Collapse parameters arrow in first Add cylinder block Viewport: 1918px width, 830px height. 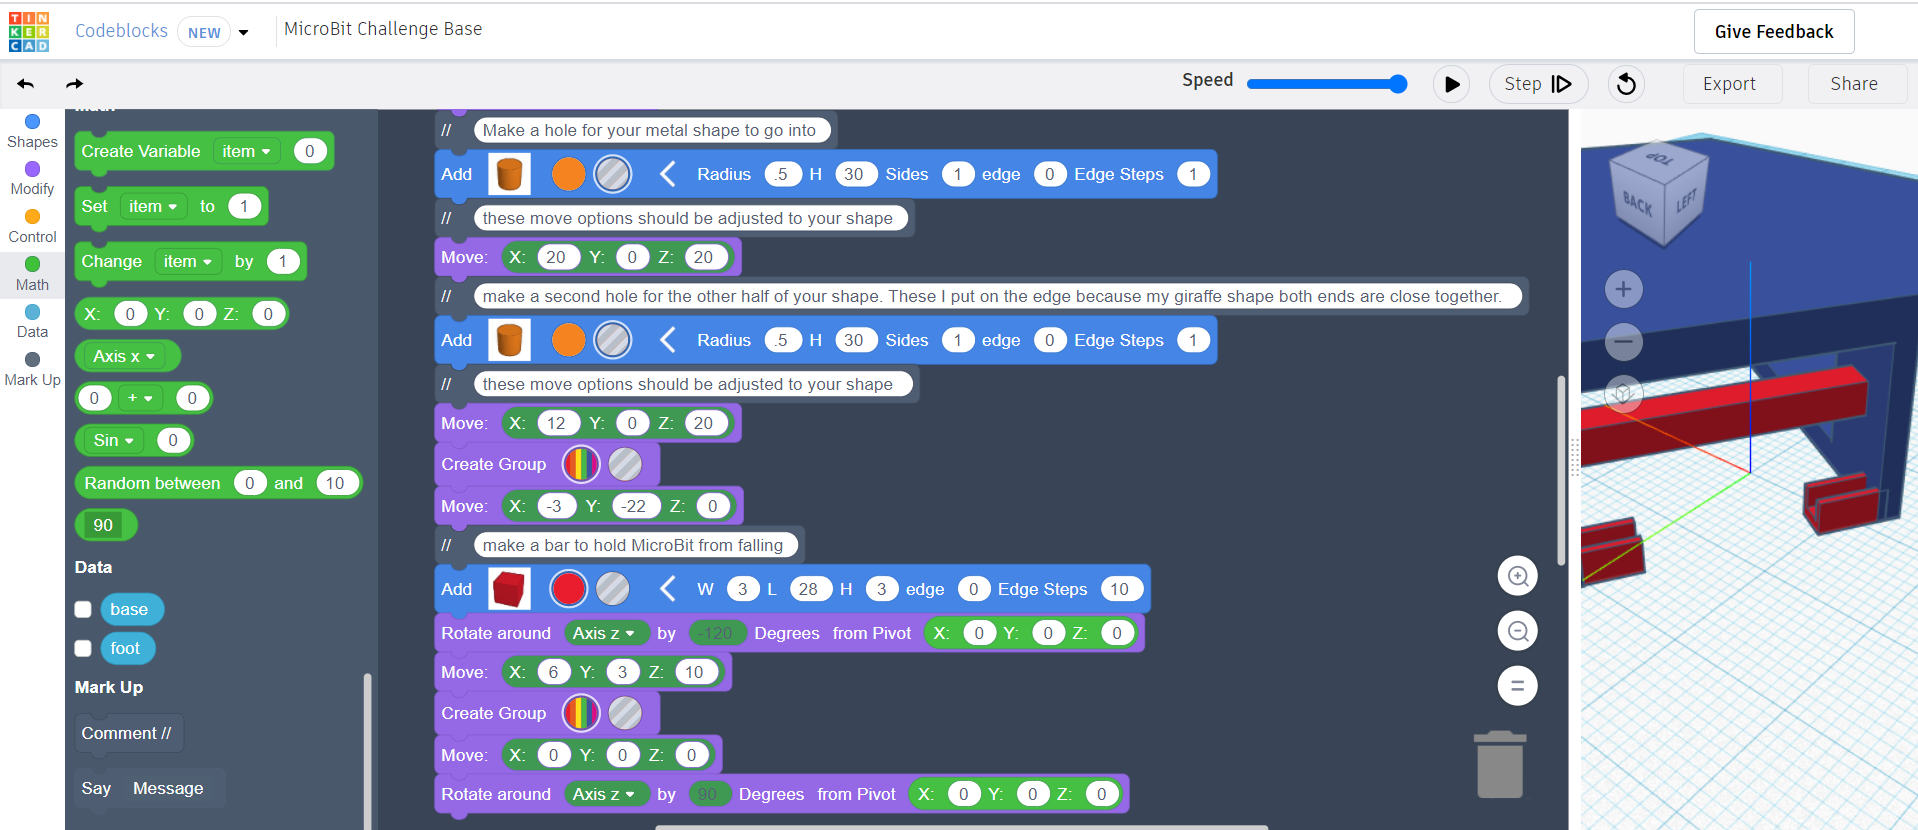pyautogui.click(x=668, y=174)
